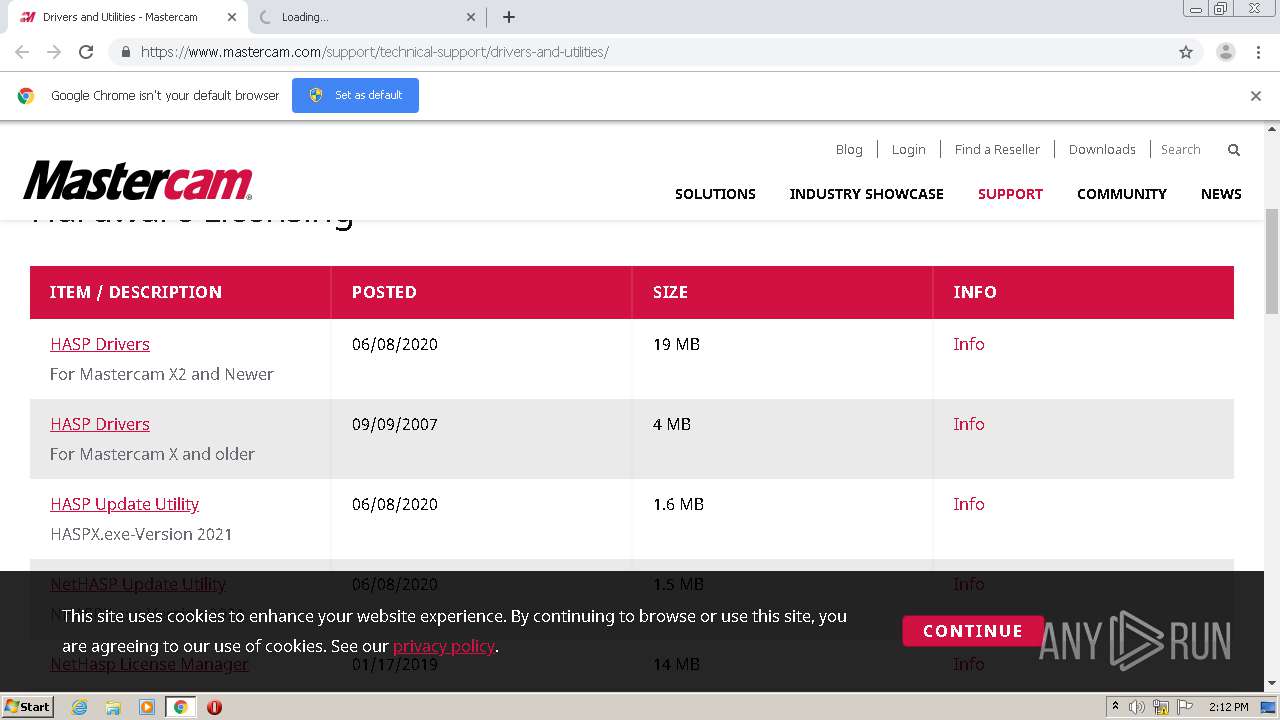Open the Chrome three-dot menu
Image resolution: width=1280 pixels, height=720 pixels.
coord(1258,52)
